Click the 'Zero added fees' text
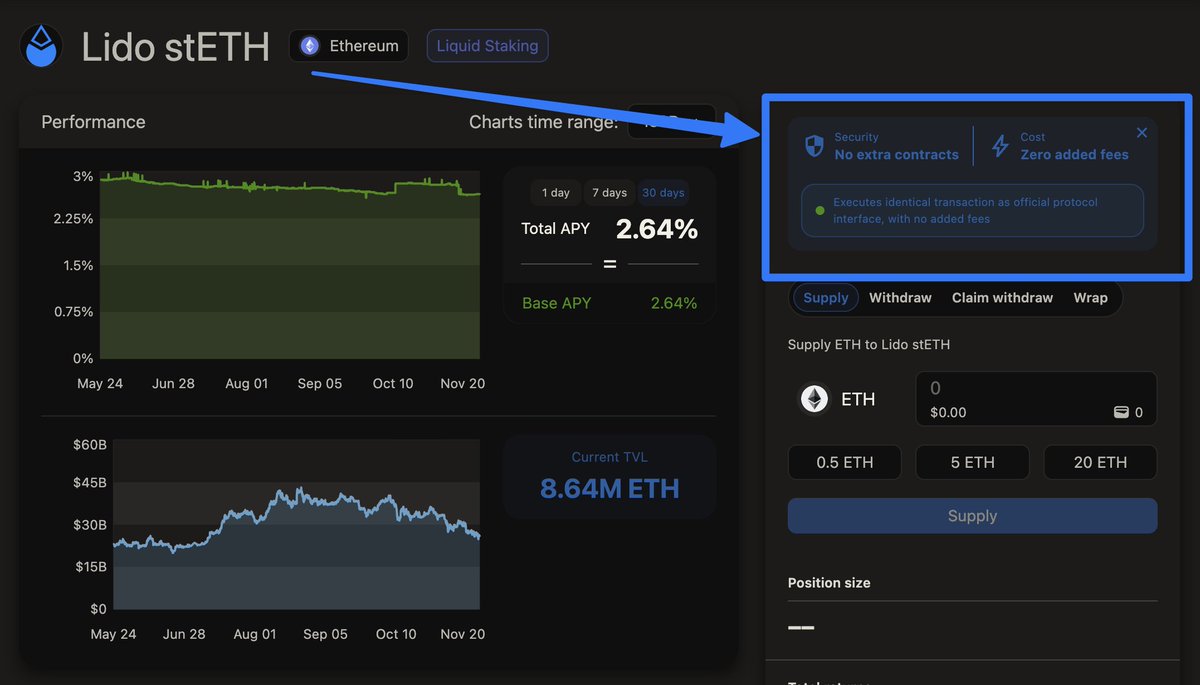1200x685 pixels. pos(1074,155)
